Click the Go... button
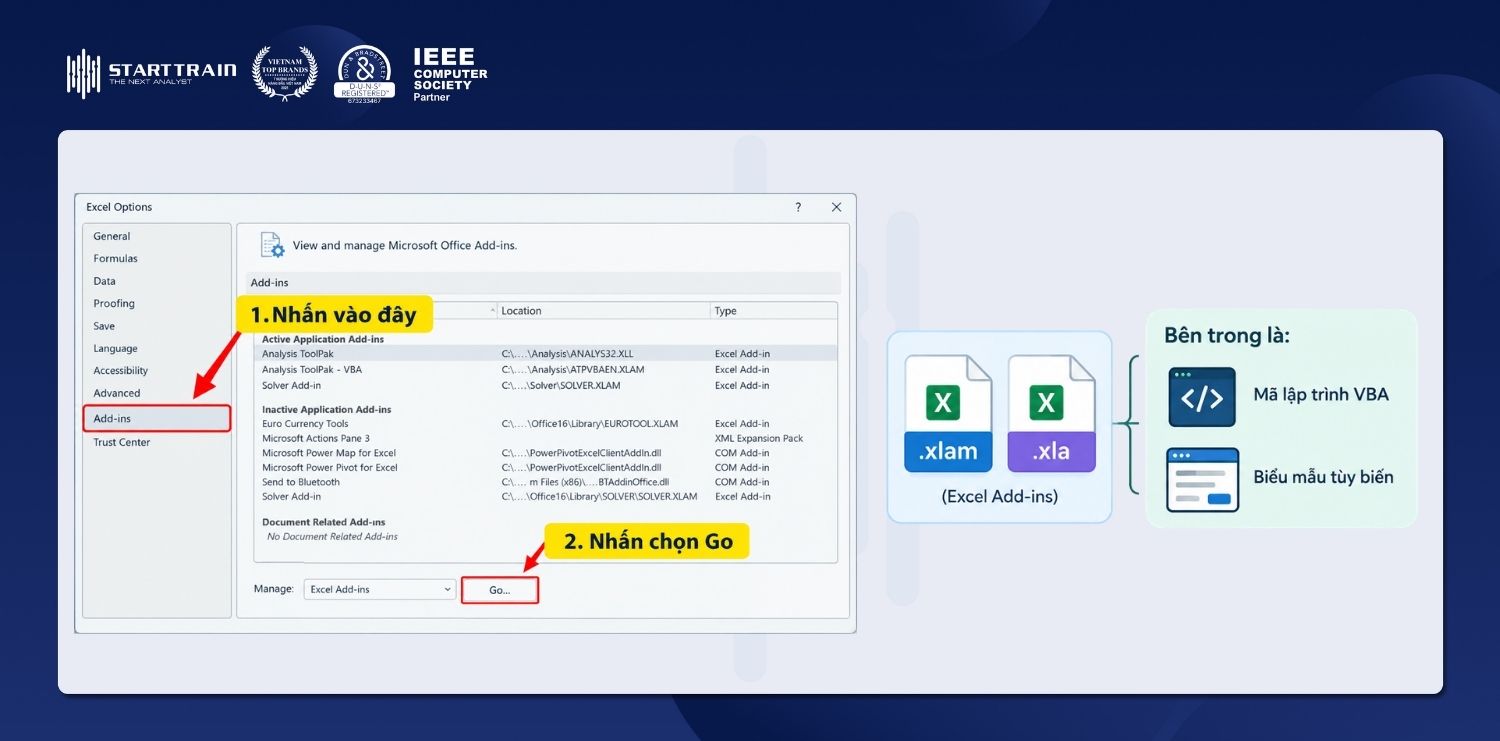The image size is (1500, 741). [x=500, y=590]
